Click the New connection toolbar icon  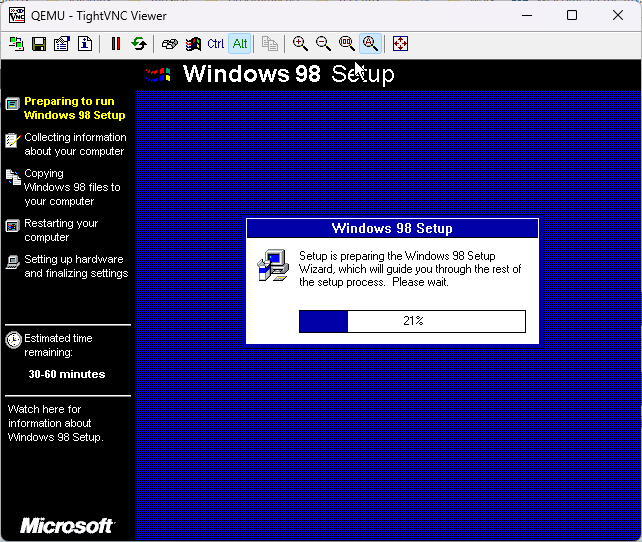[17, 44]
